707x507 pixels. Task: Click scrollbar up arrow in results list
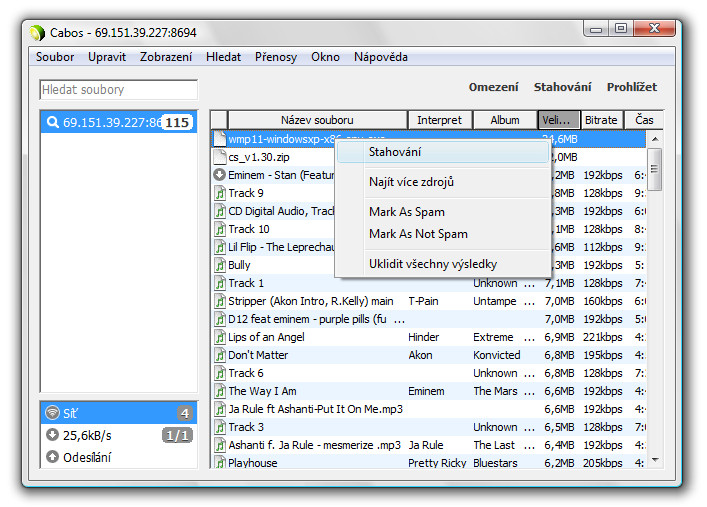pyautogui.click(x=655, y=139)
